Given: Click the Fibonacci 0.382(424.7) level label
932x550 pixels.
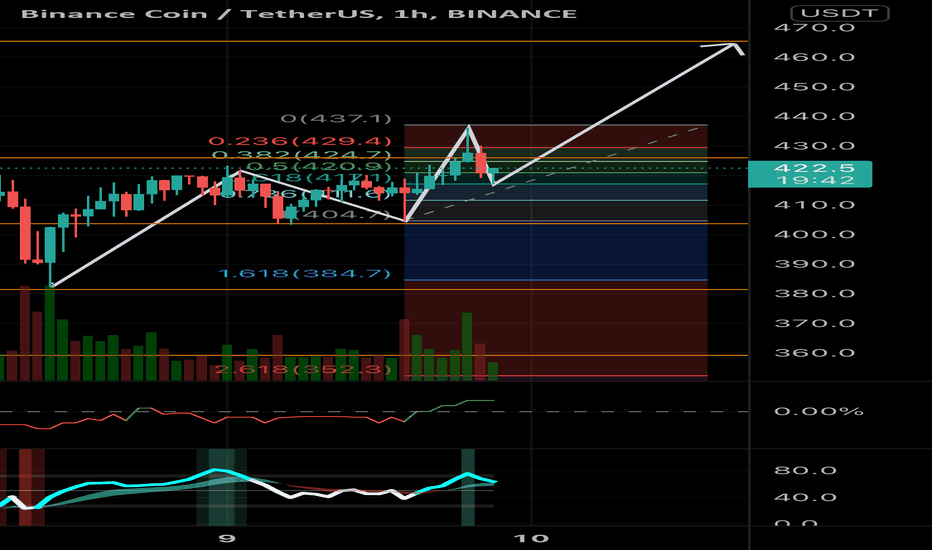Looking at the screenshot, I should [x=302, y=155].
